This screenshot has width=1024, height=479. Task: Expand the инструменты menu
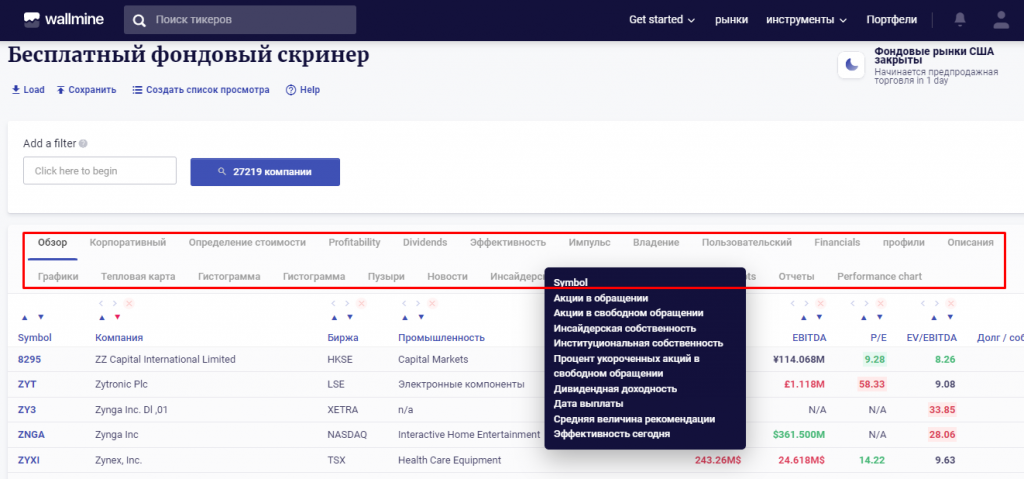point(806,20)
